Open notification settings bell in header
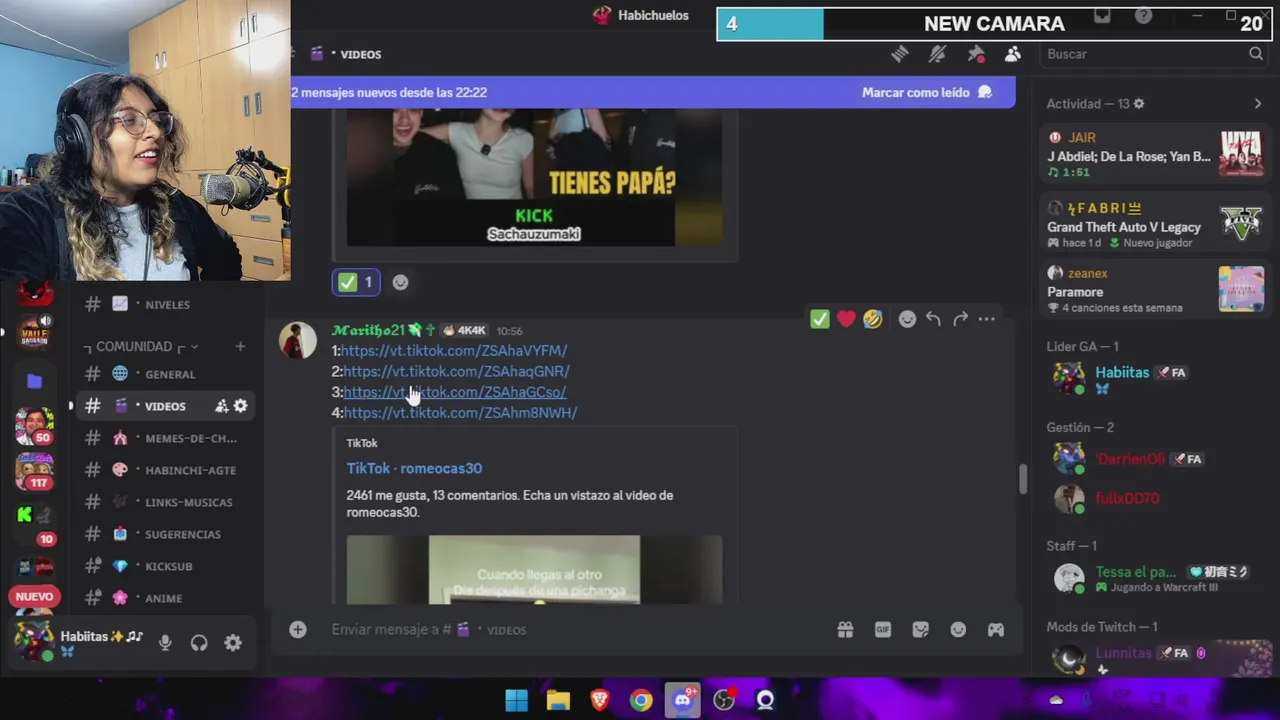 pyautogui.click(x=937, y=54)
